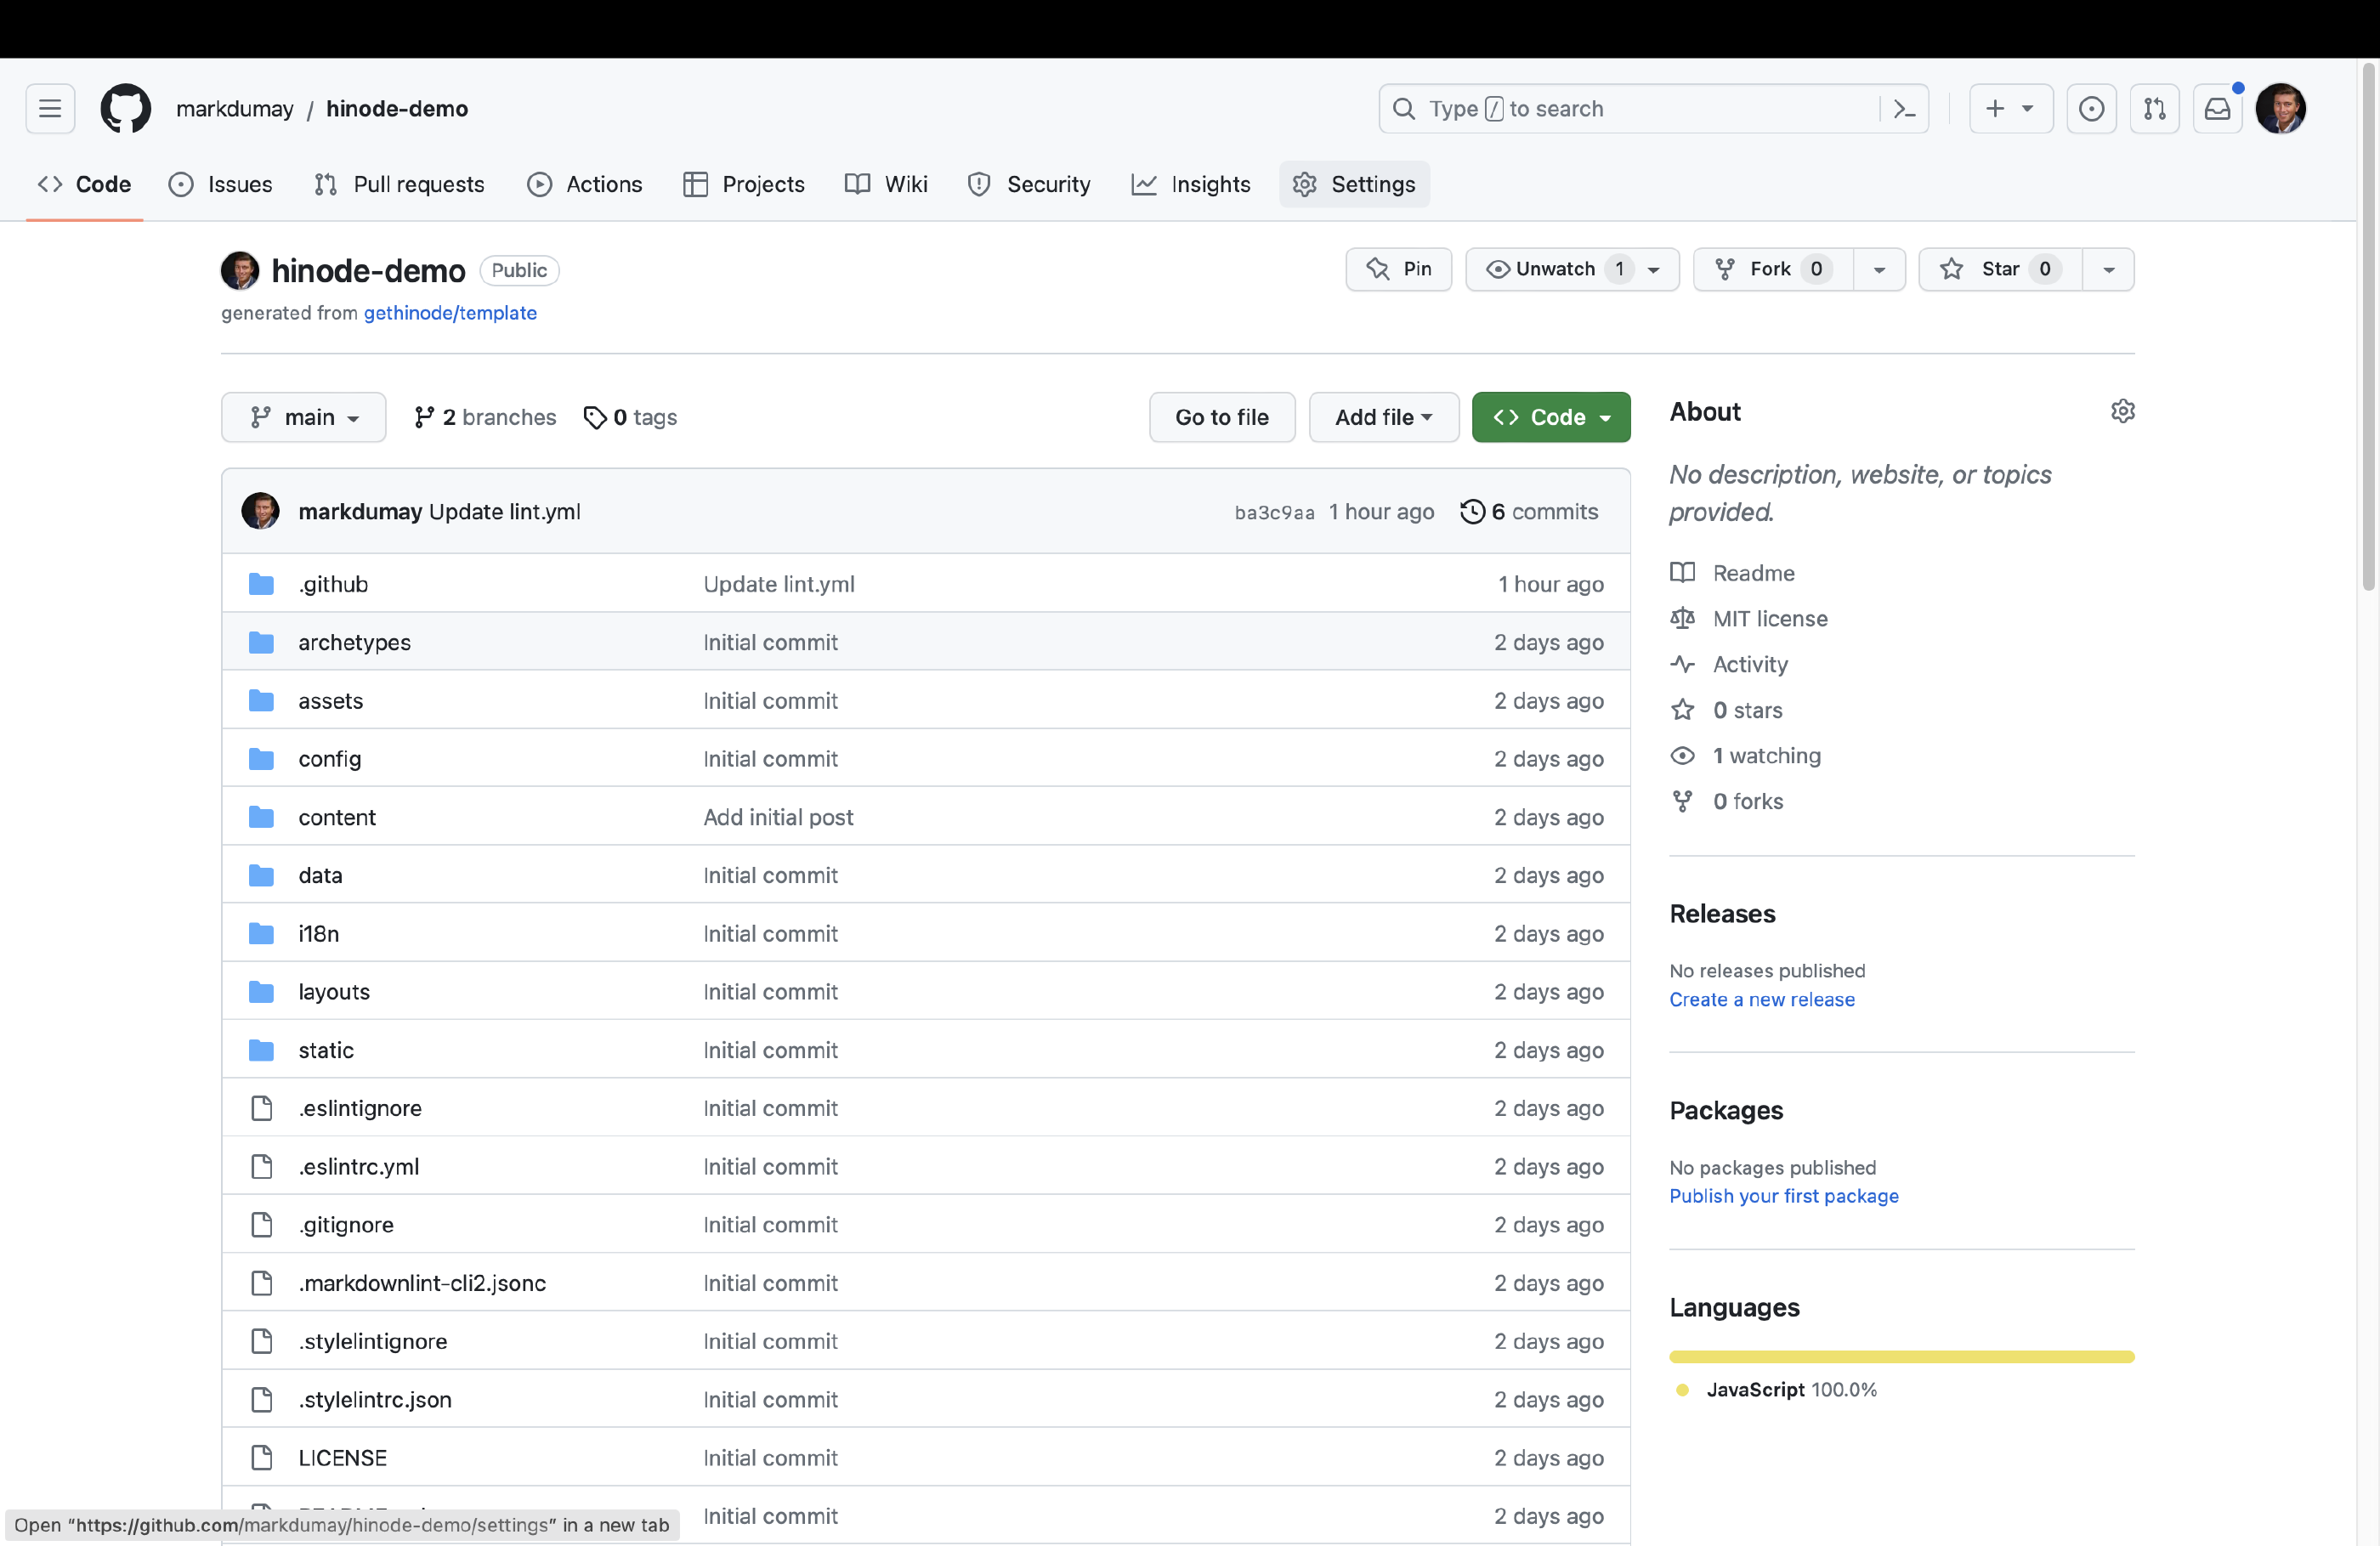Toggle the Star dropdown arrow
The width and height of the screenshot is (2380, 1546).
pyautogui.click(x=2108, y=269)
